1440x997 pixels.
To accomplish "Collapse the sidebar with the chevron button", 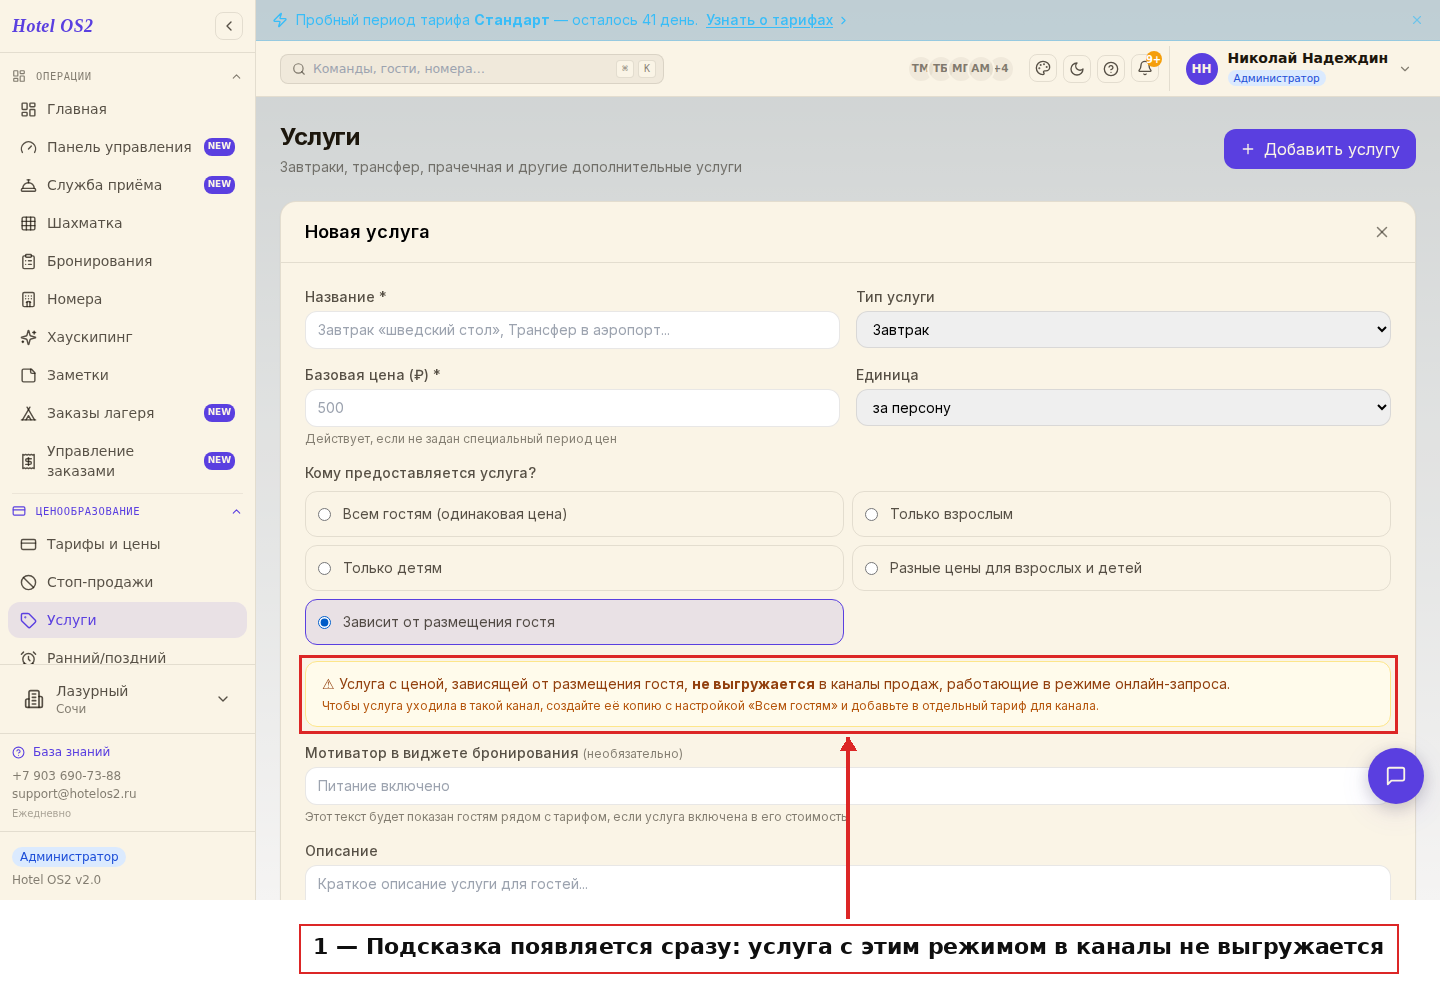I will click(x=229, y=26).
